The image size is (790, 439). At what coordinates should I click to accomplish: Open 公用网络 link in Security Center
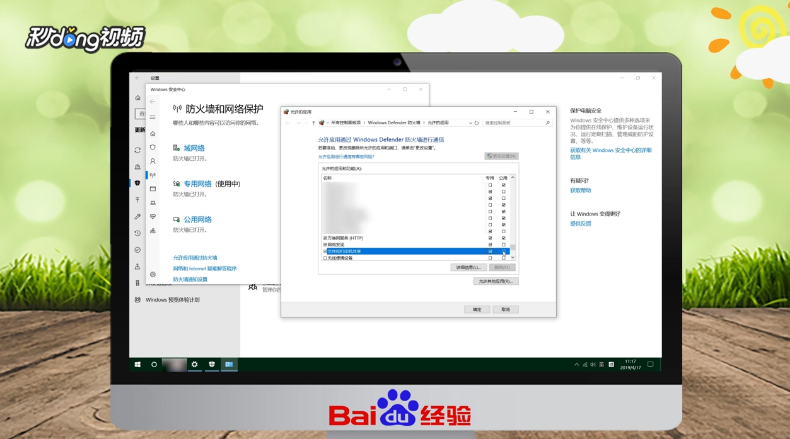pos(198,220)
